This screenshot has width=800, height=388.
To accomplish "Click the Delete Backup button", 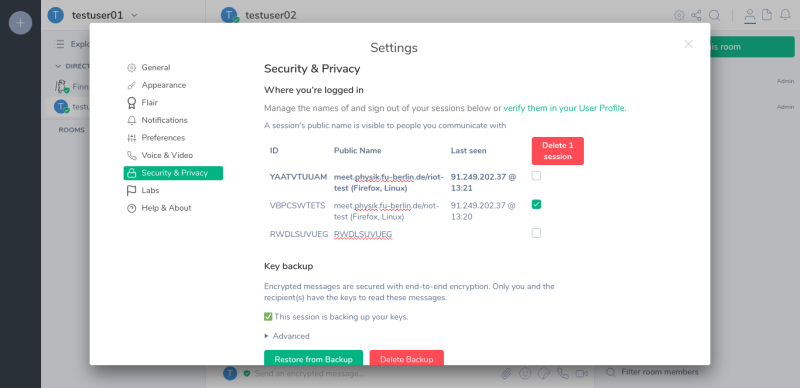I will 407,358.
